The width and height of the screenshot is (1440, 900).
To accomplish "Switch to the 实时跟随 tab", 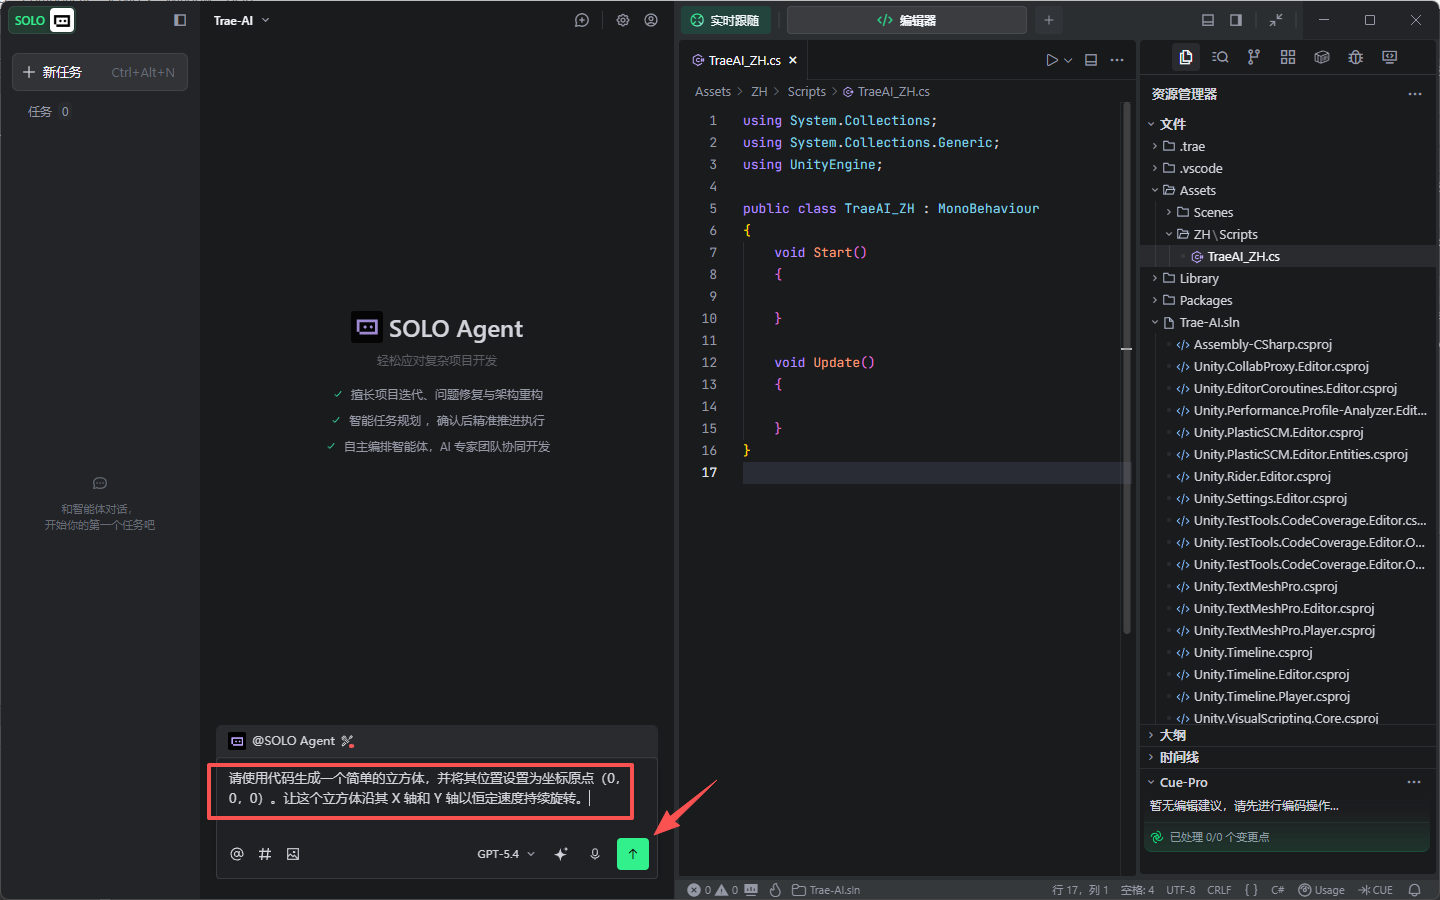I will pos(726,20).
